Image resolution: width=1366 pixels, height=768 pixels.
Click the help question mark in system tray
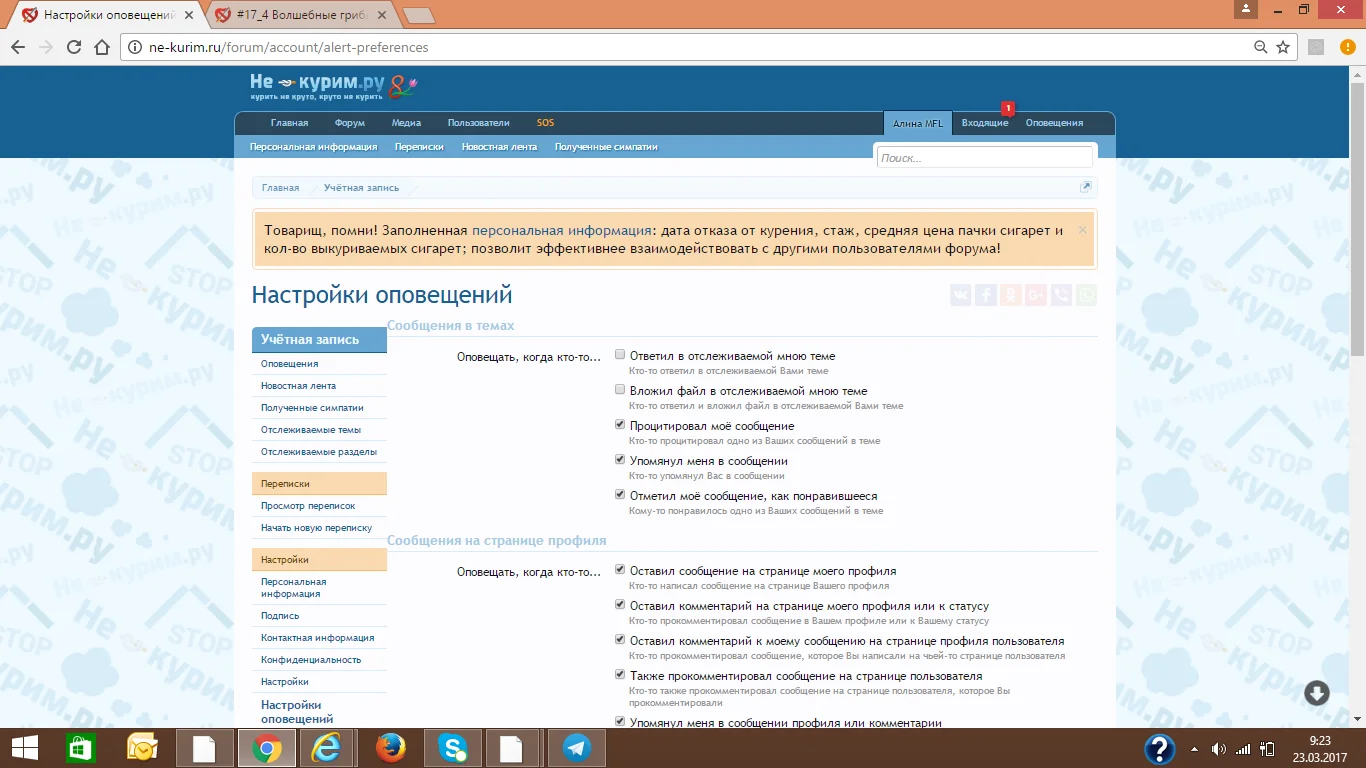[x=1159, y=748]
